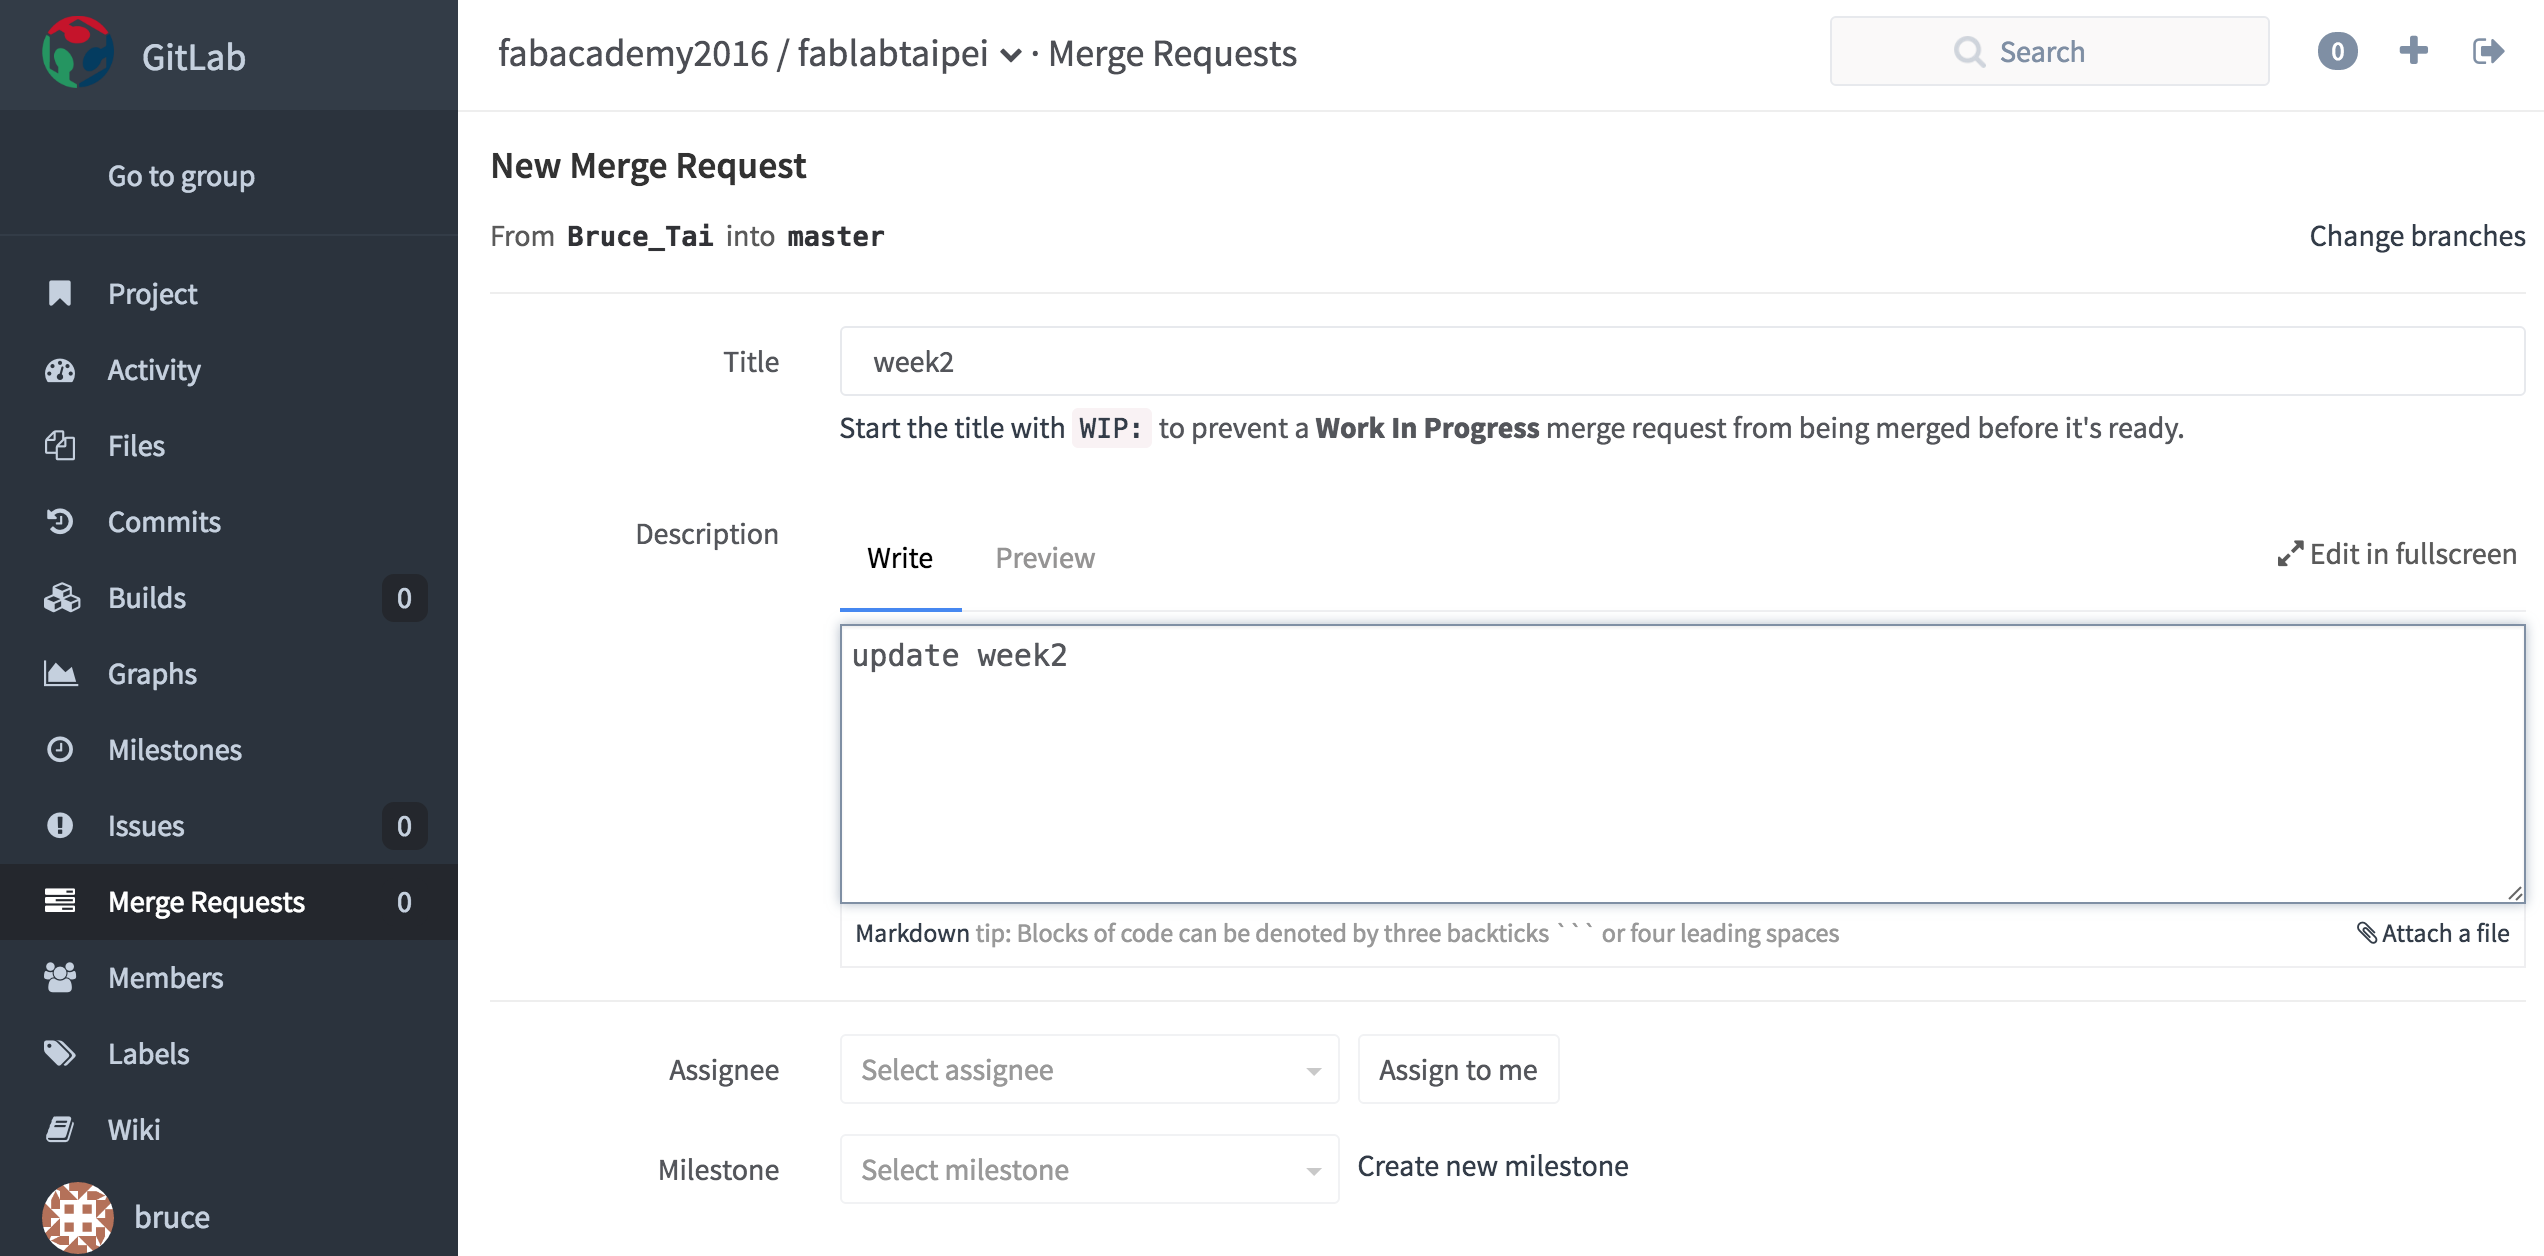Open Commits in the sidebar
Image resolution: width=2544 pixels, height=1256 pixels.
click(229, 522)
